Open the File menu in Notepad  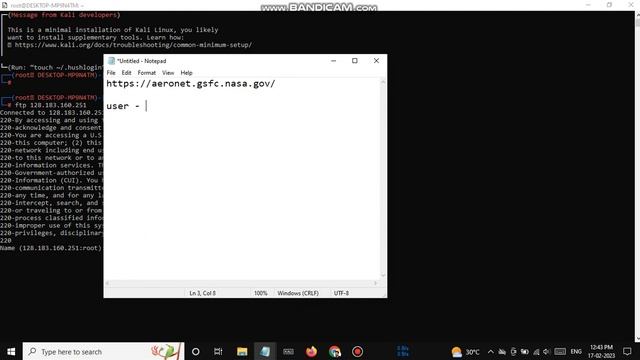point(111,73)
